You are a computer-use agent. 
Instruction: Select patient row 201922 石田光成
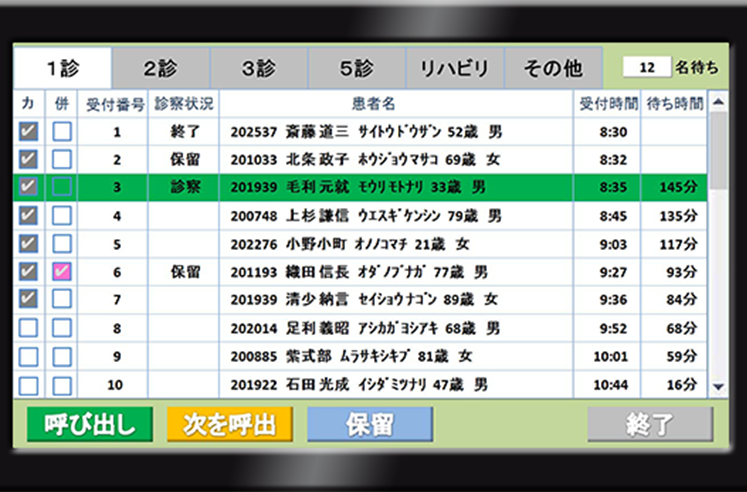pyautogui.click(x=360, y=385)
